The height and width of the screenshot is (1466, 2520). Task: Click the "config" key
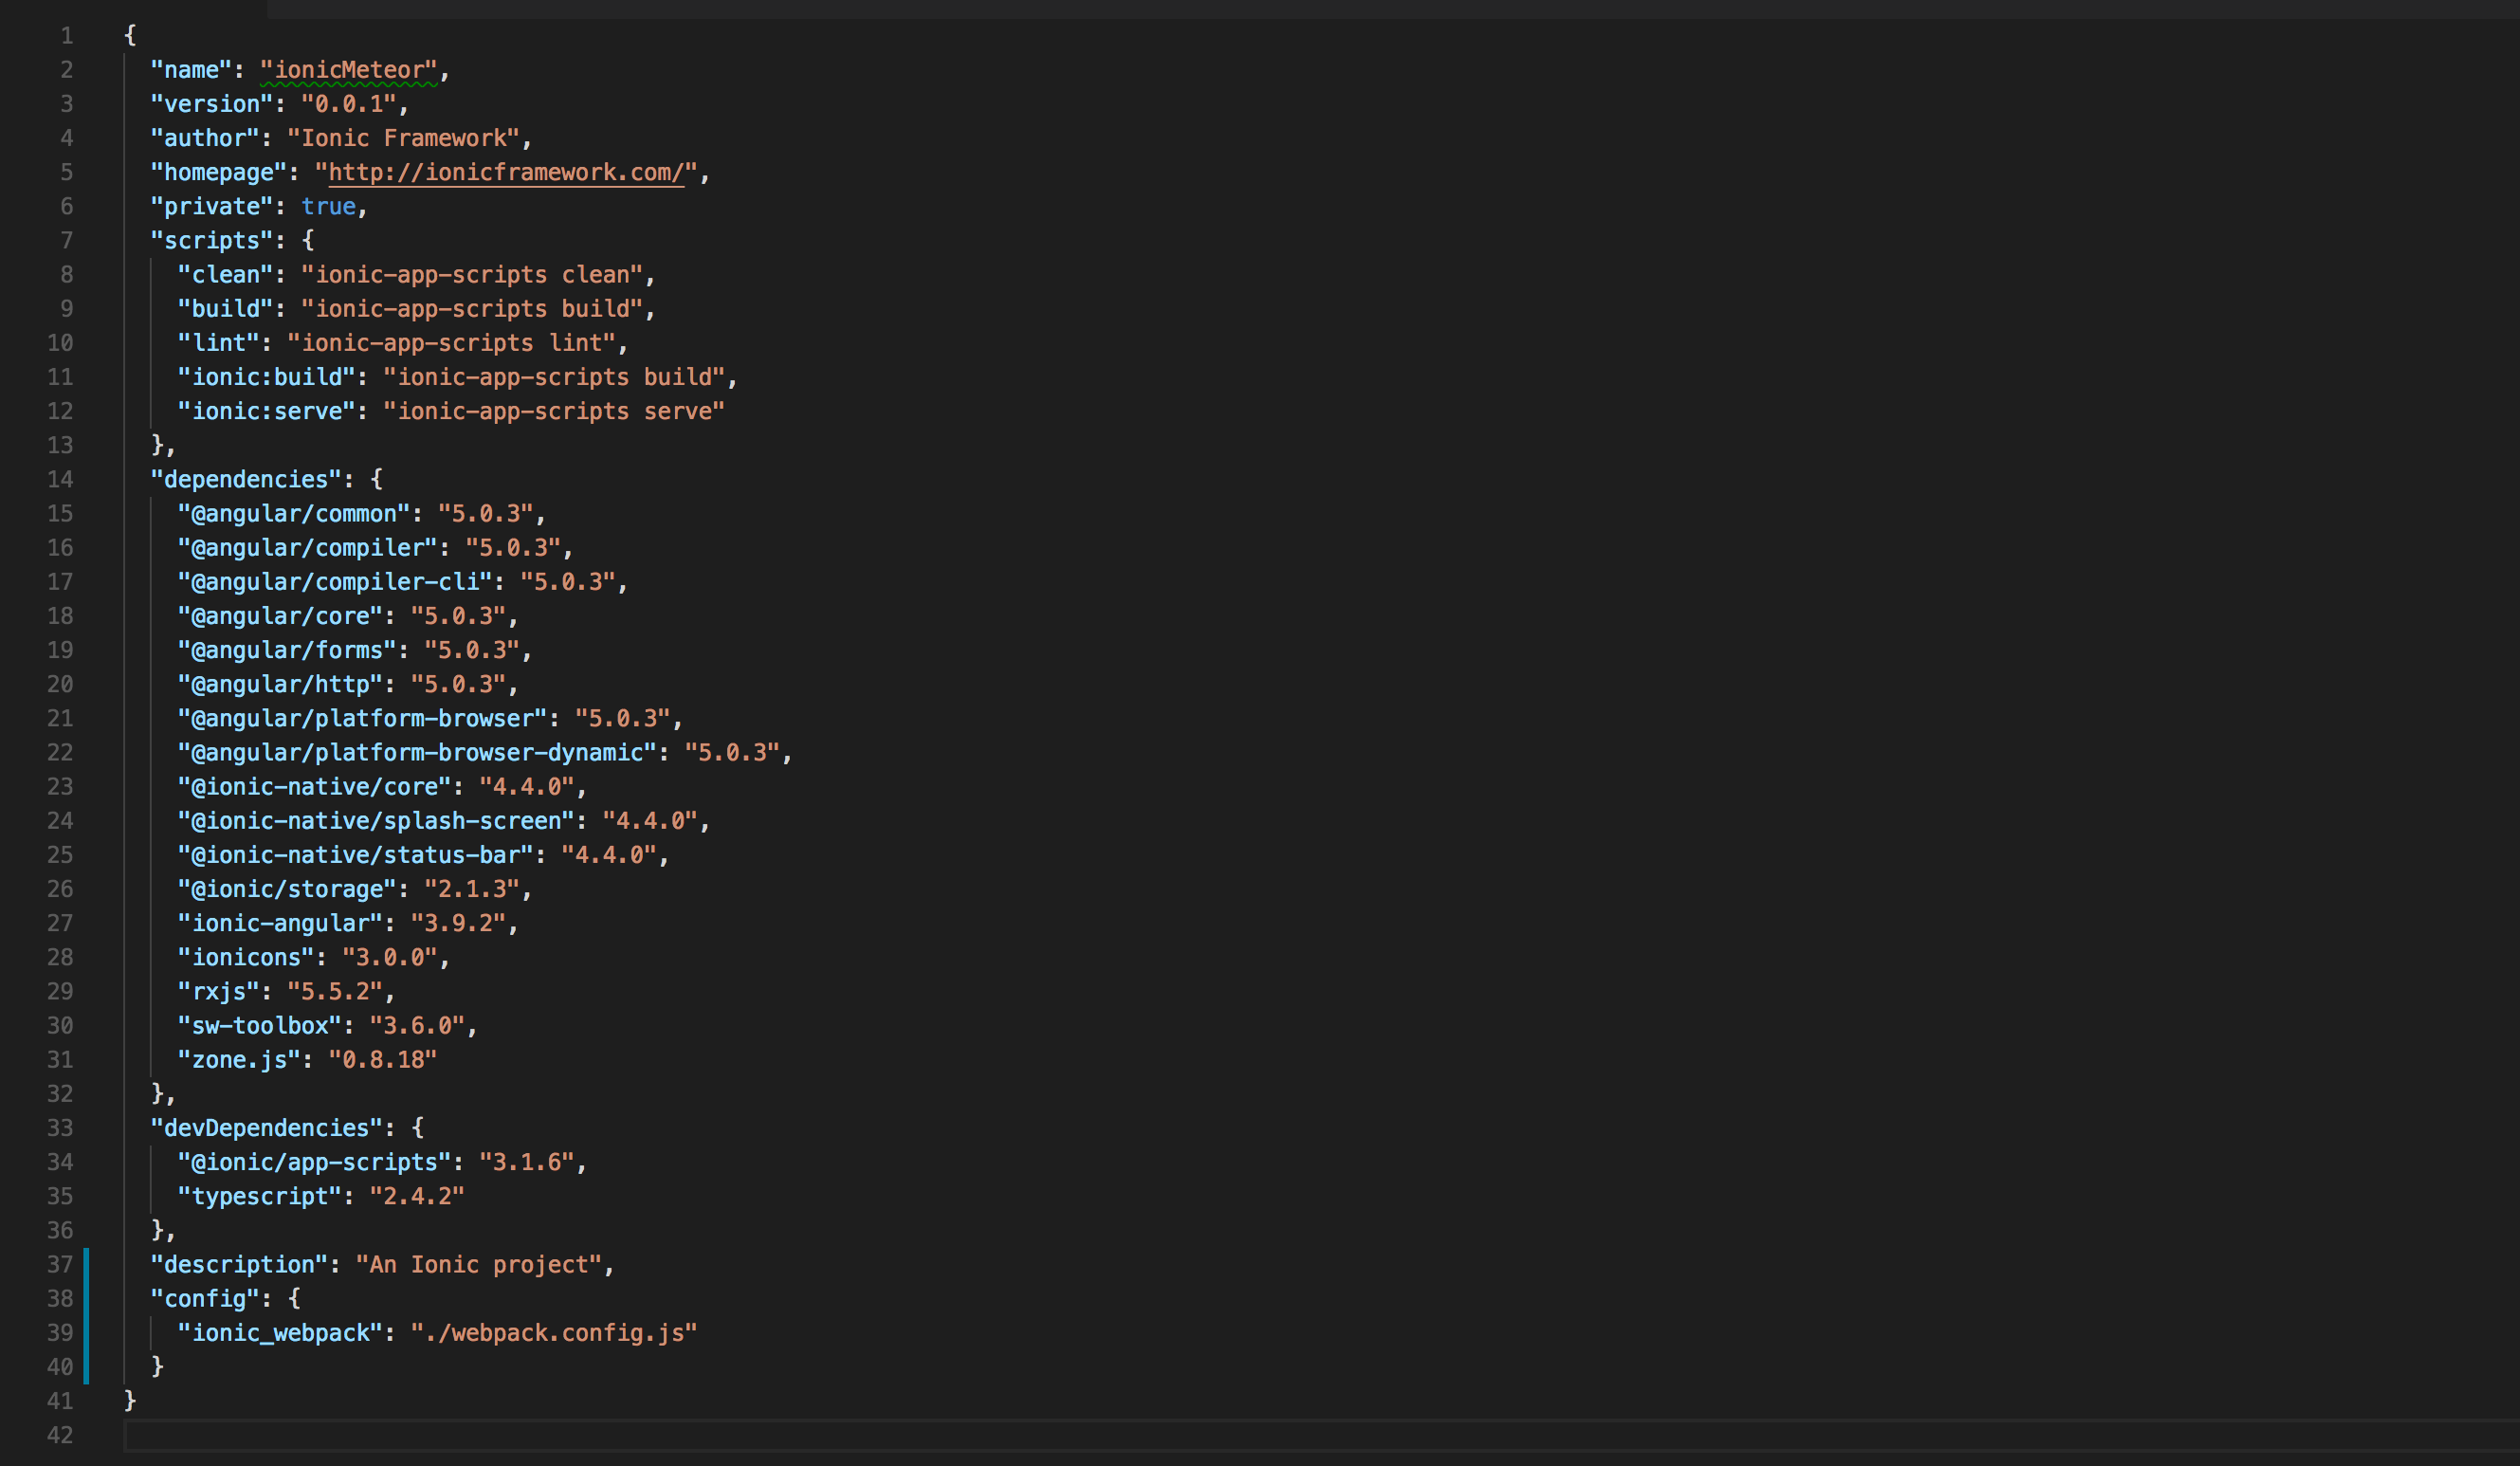[x=205, y=1299]
